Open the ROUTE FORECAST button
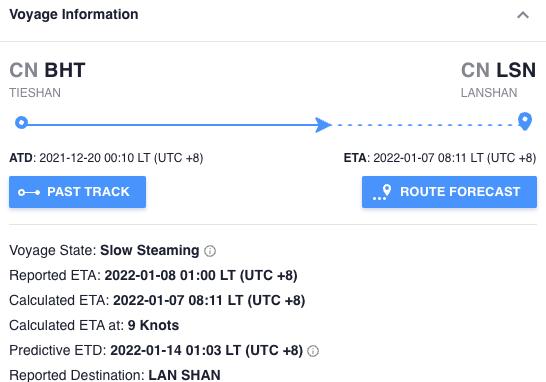This screenshot has height=382, width=546. 449,192
